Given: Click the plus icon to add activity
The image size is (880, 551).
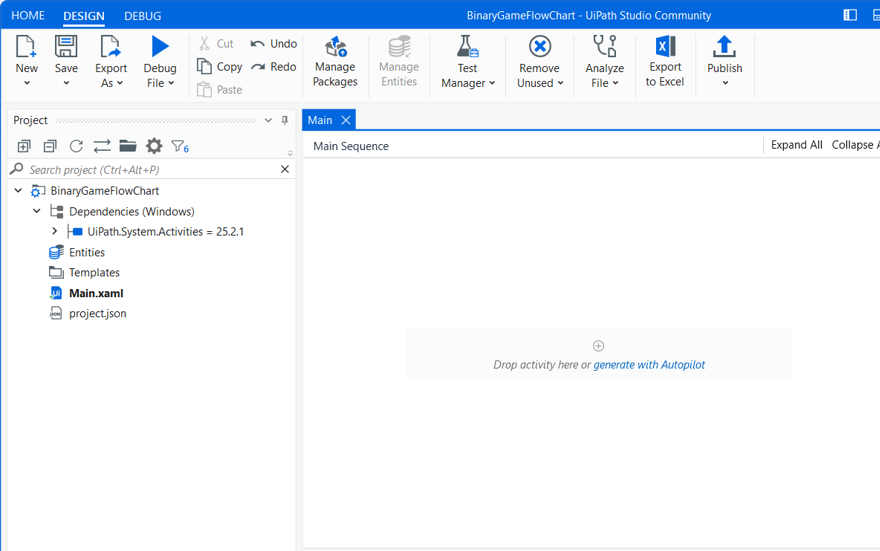Looking at the screenshot, I should 598,346.
